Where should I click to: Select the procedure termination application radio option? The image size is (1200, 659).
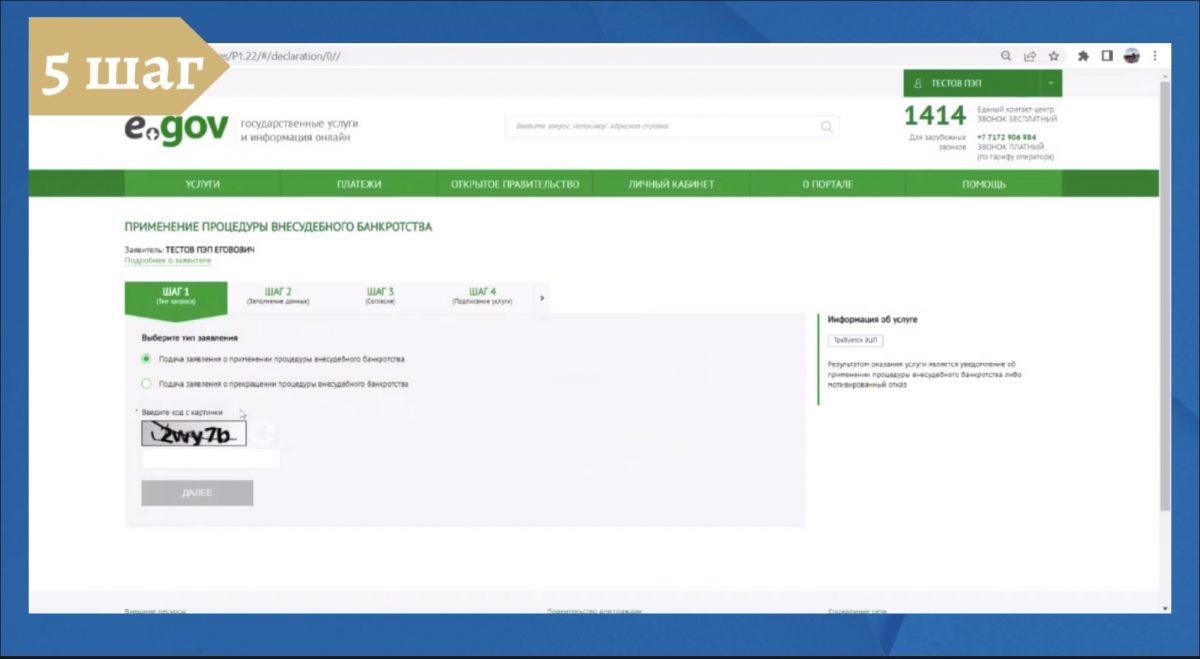pyautogui.click(x=146, y=383)
